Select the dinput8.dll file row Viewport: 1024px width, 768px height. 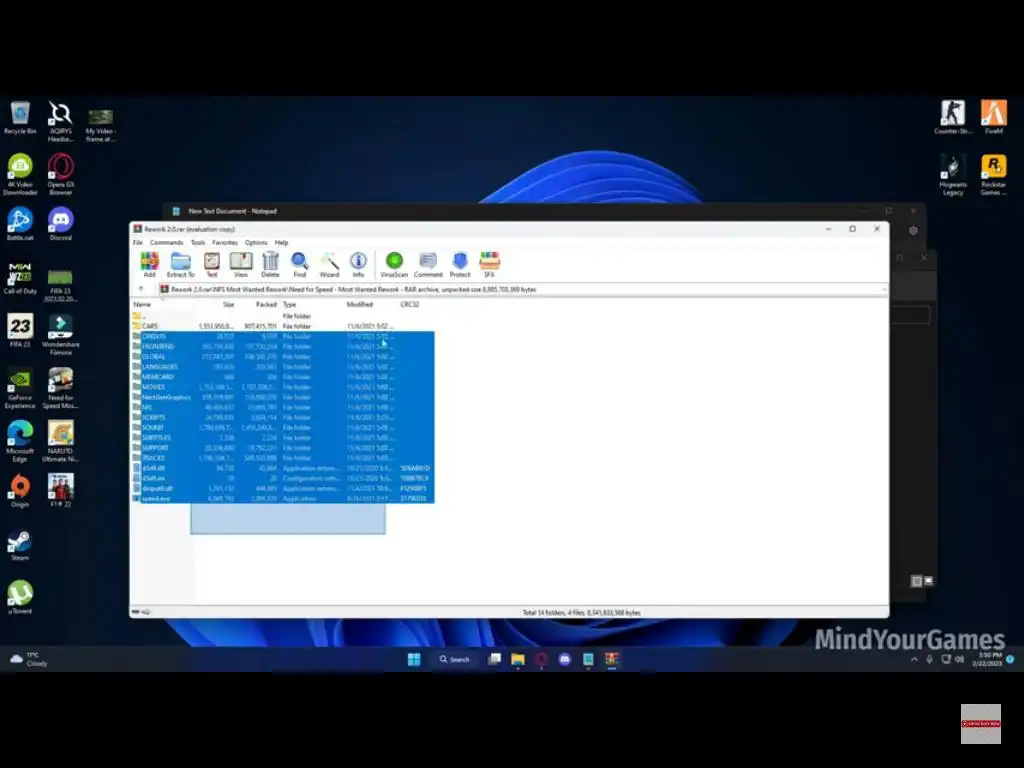[x=283, y=488]
